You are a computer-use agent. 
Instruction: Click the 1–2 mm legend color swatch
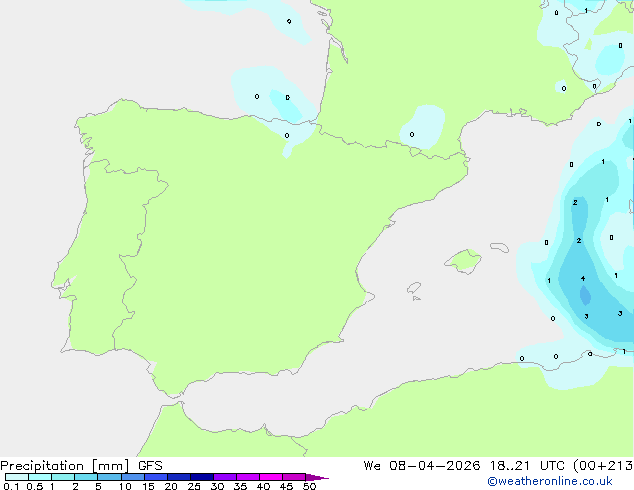(63, 477)
